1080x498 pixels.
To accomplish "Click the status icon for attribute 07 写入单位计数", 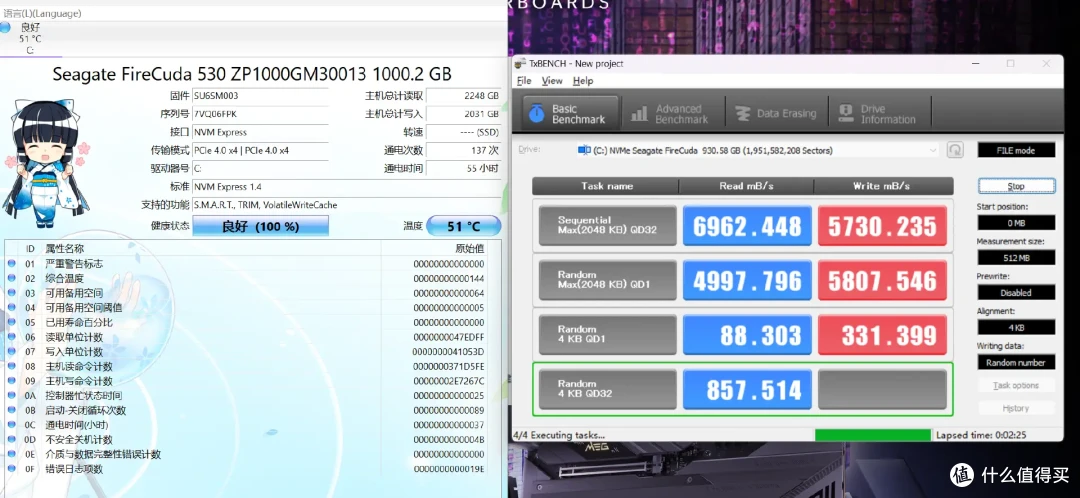I will 11,351.
